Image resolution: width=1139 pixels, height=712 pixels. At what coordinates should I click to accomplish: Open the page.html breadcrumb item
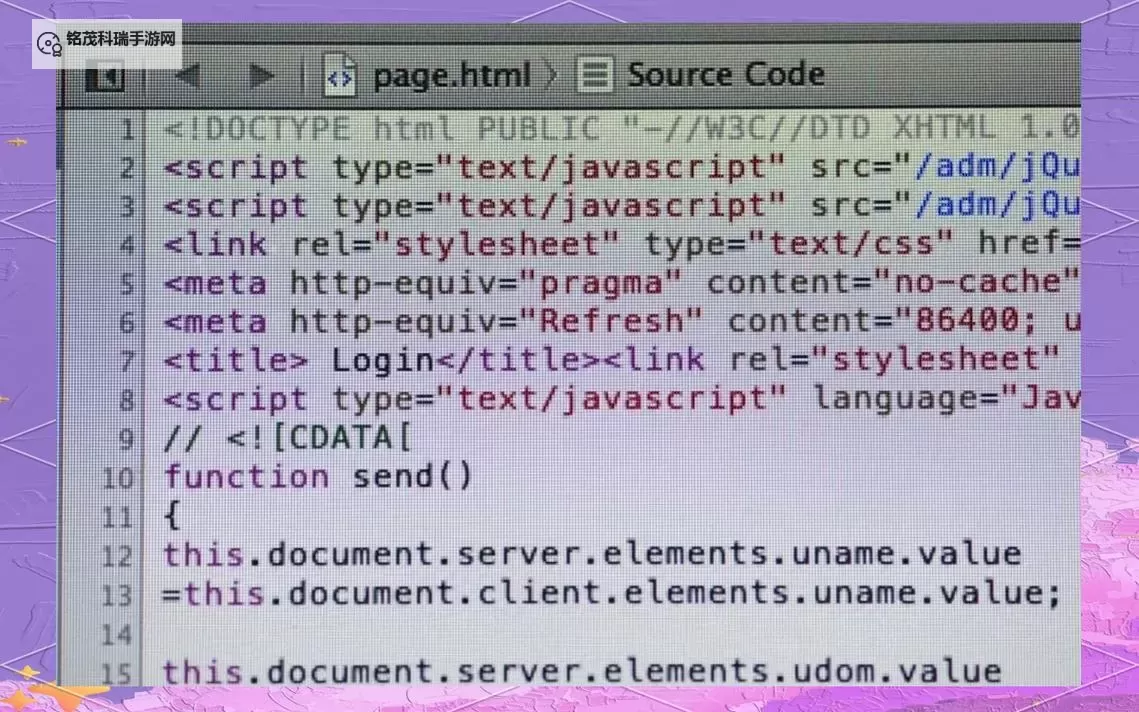[x=450, y=76]
